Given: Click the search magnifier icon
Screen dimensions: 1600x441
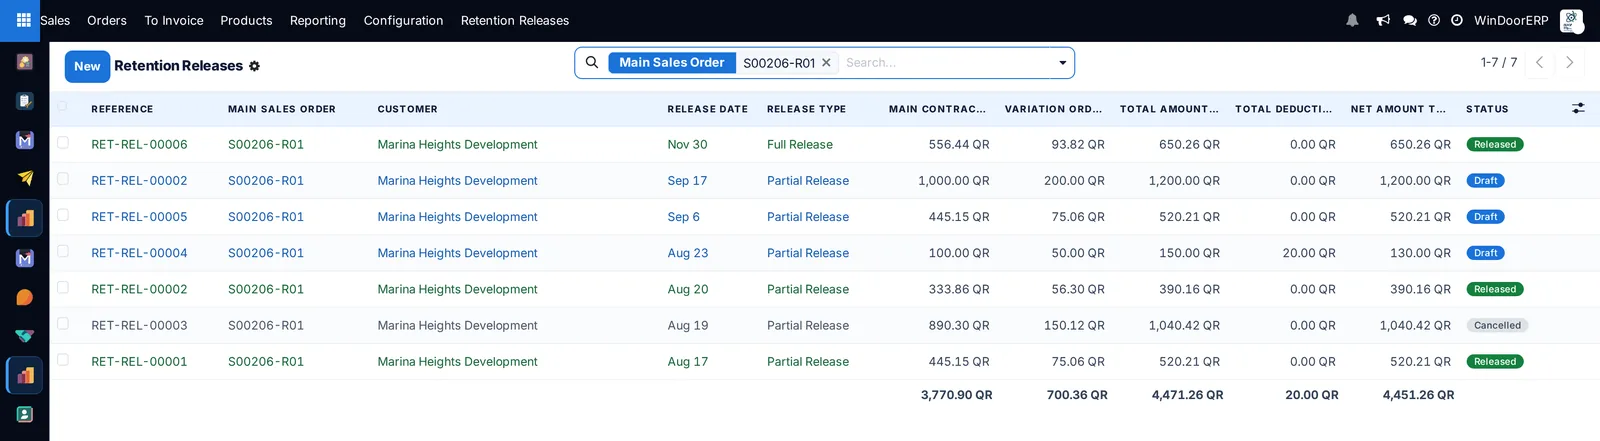Looking at the screenshot, I should pyautogui.click(x=592, y=62).
